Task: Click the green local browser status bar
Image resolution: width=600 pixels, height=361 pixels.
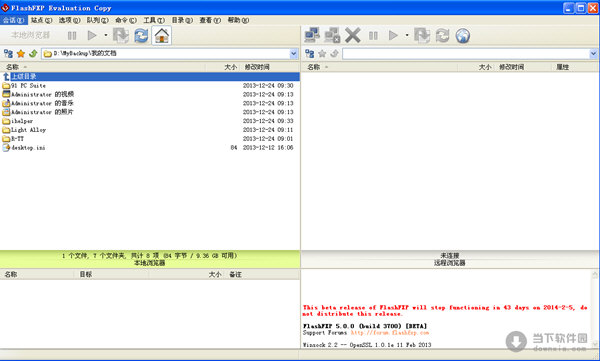Action: (x=150, y=259)
